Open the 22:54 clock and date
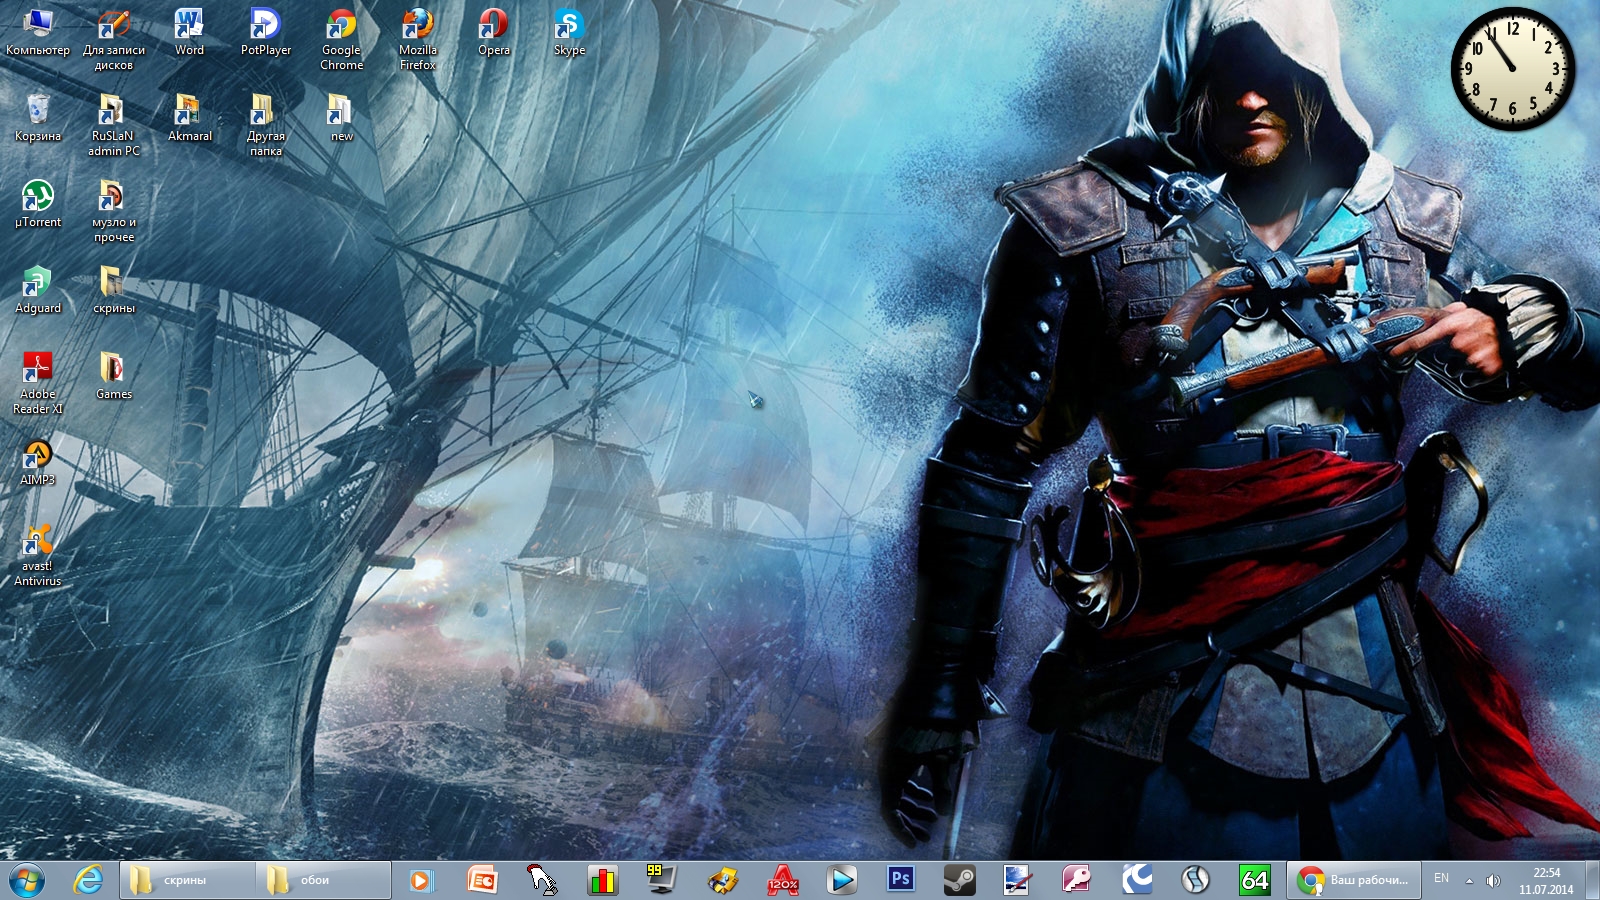 point(1546,881)
